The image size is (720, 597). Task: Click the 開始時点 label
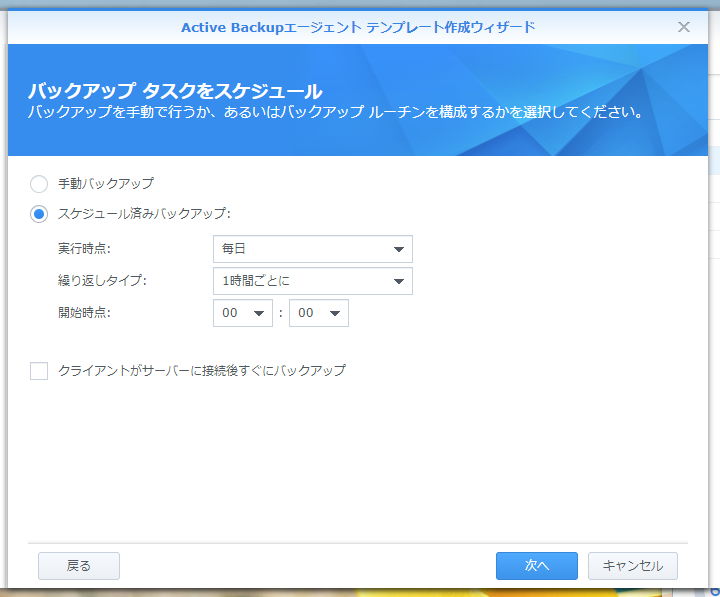click(x=84, y=313)
